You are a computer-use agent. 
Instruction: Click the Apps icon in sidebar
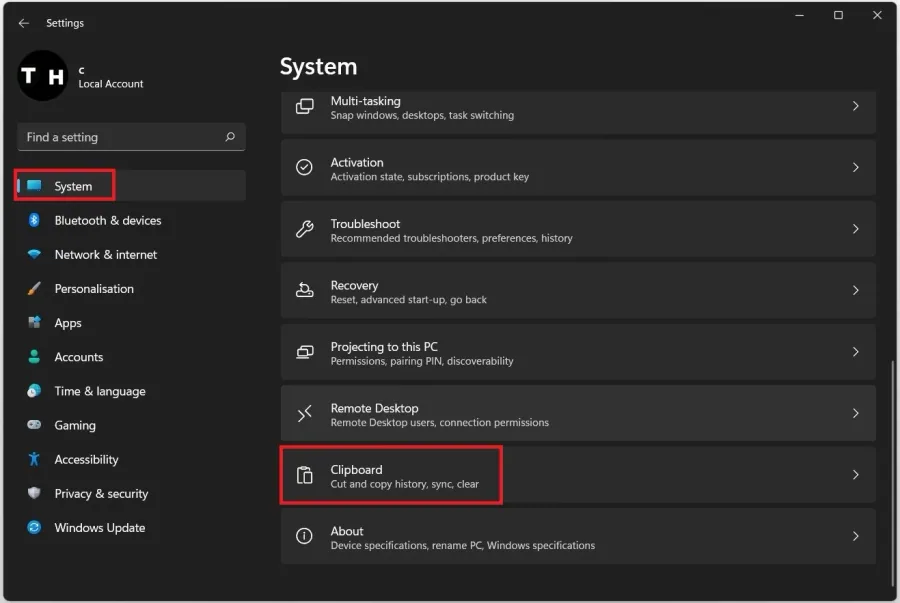pyautogui.click(x=34, y=322)
